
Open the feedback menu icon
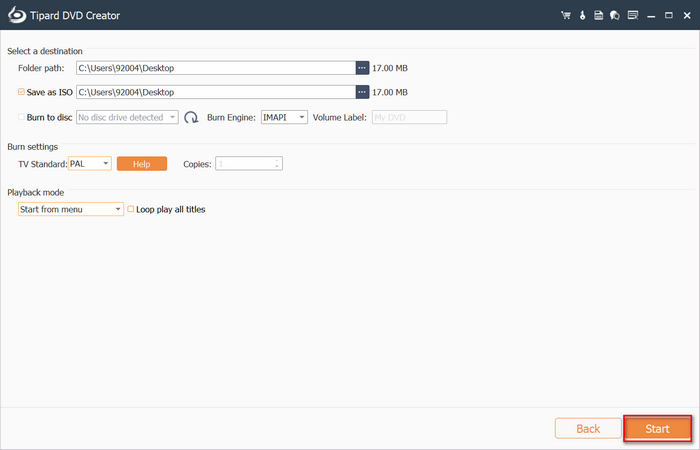click(633, 16)
